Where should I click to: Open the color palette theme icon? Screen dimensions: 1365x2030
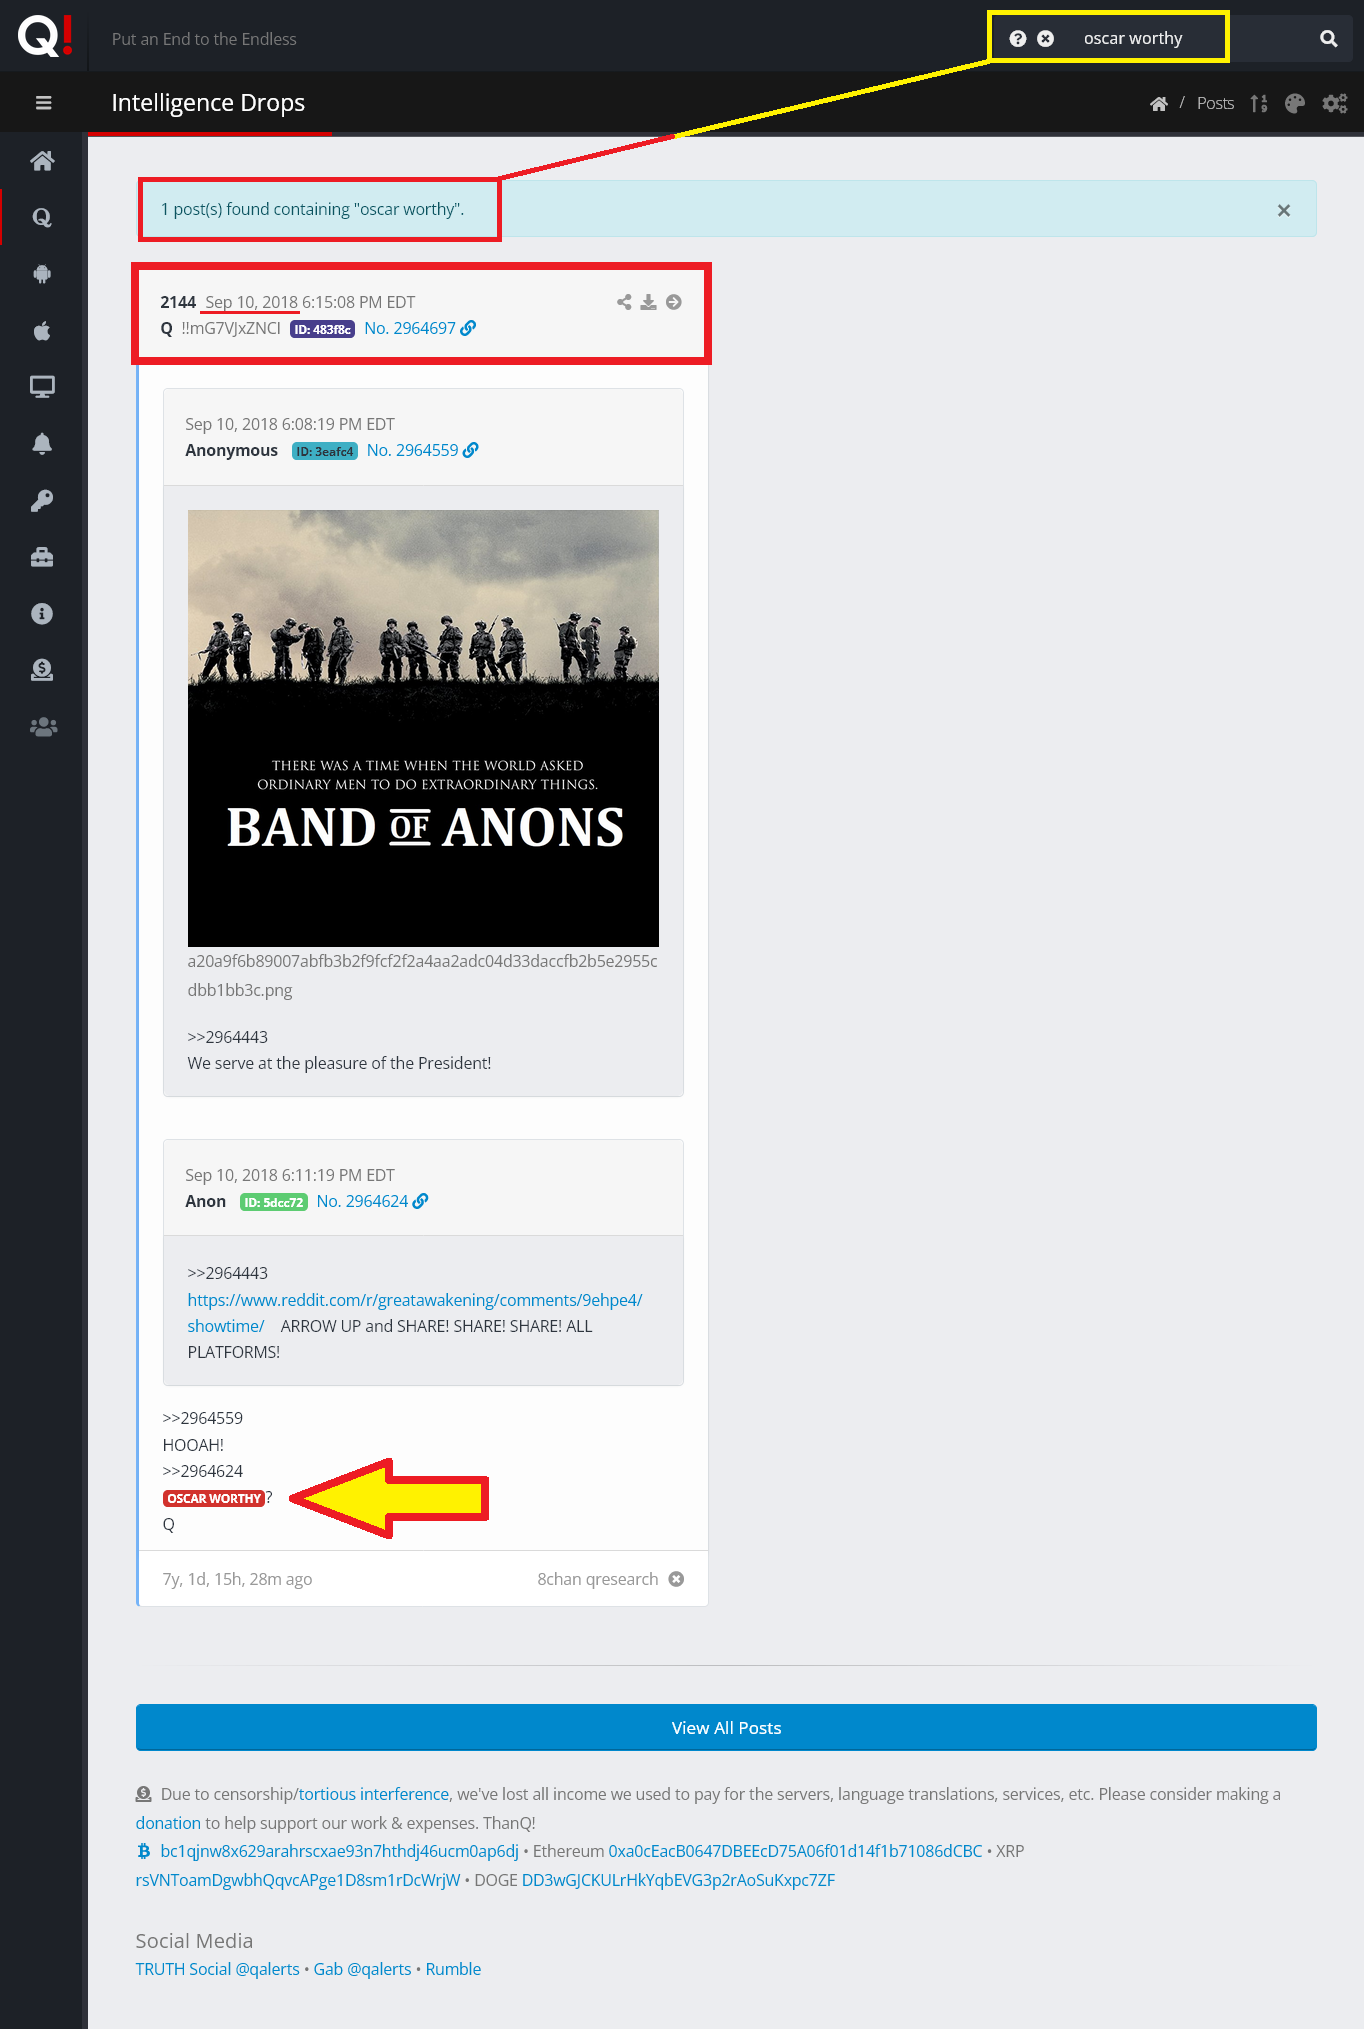pyautogui.click(x=1294, y=103)
